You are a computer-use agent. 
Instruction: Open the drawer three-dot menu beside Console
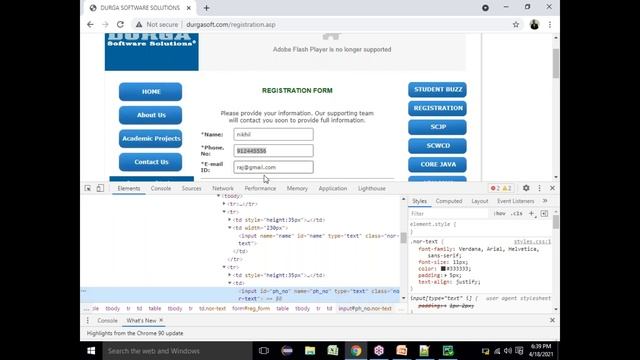point(87,320)
